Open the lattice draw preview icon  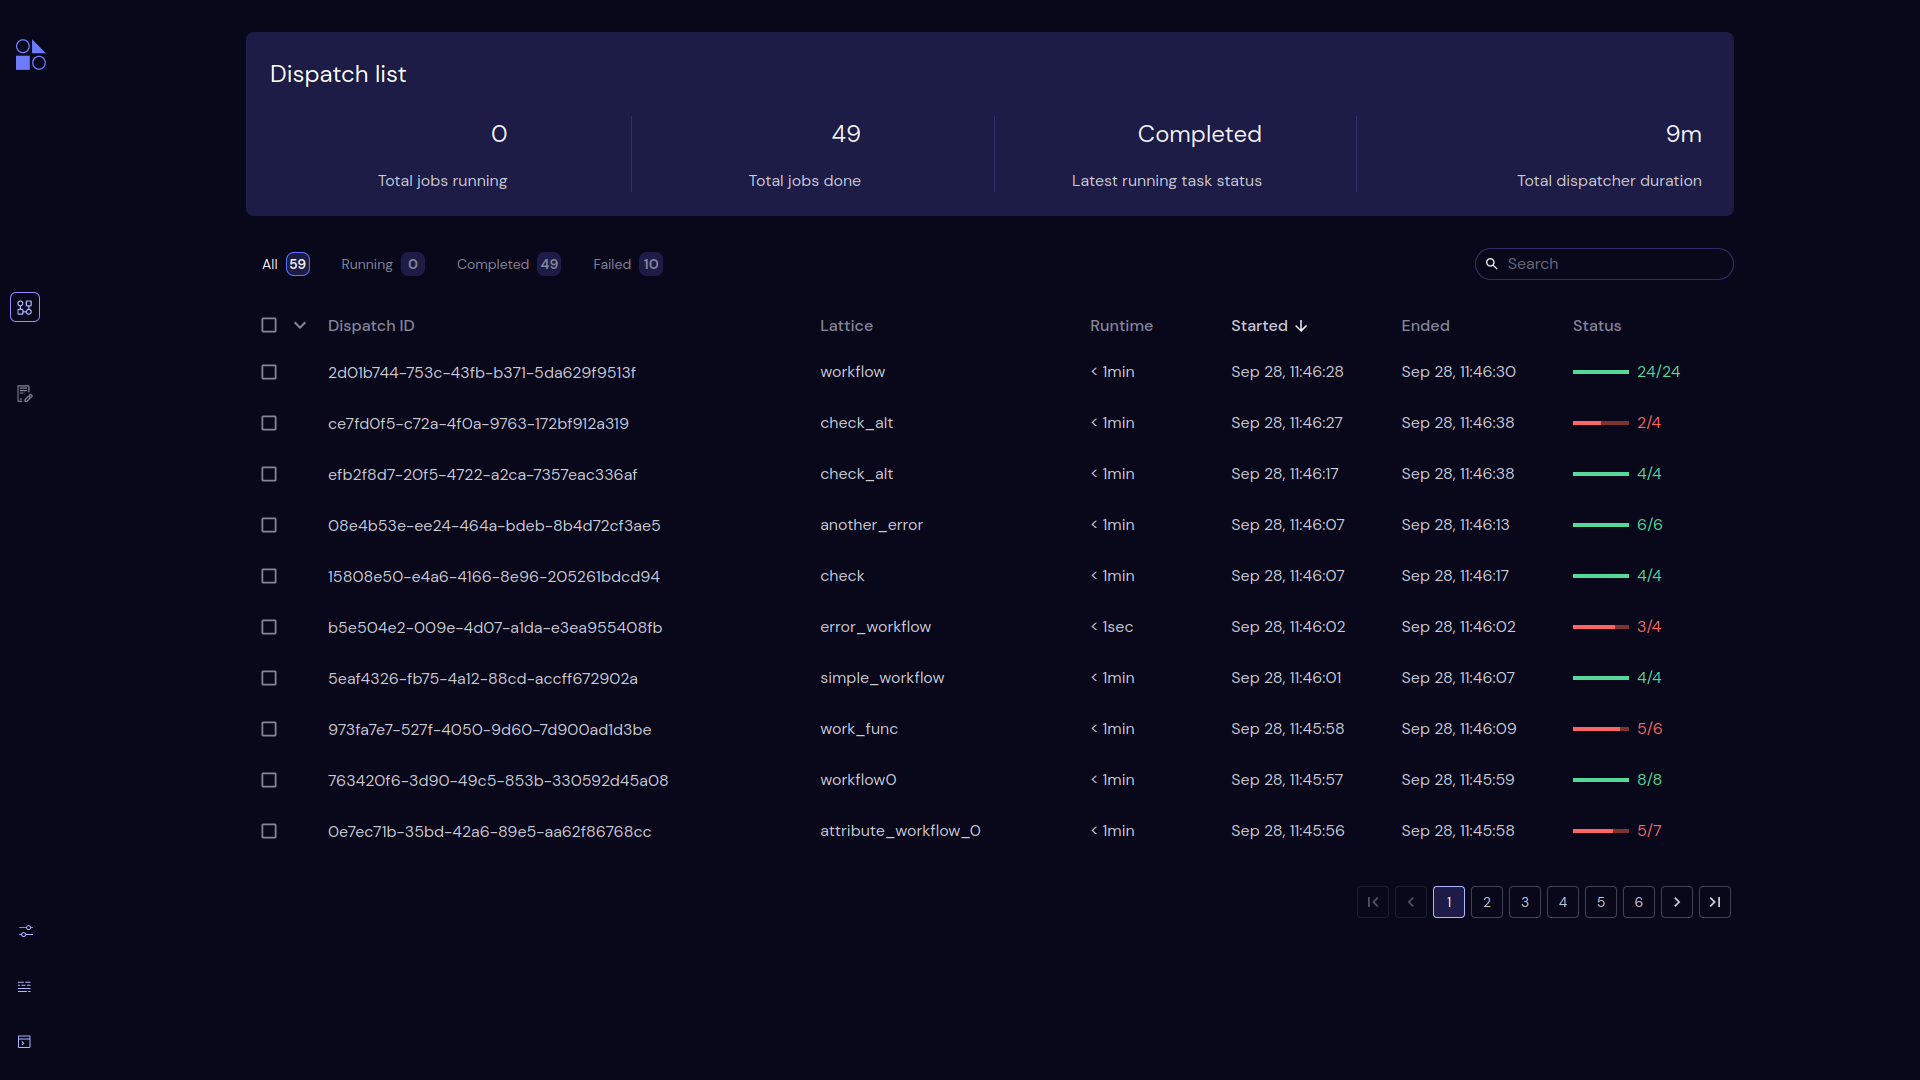(25, 394)
